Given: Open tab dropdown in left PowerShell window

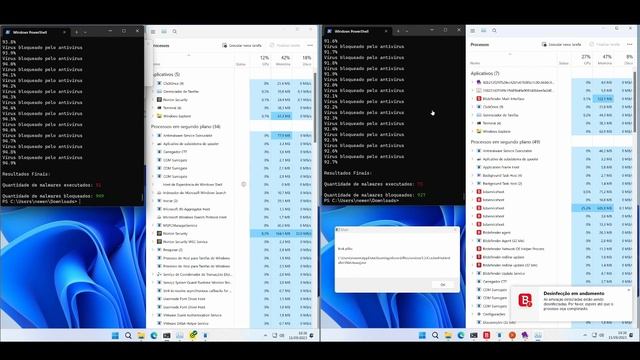Looking at the screenshot, I should pos(85,32).
